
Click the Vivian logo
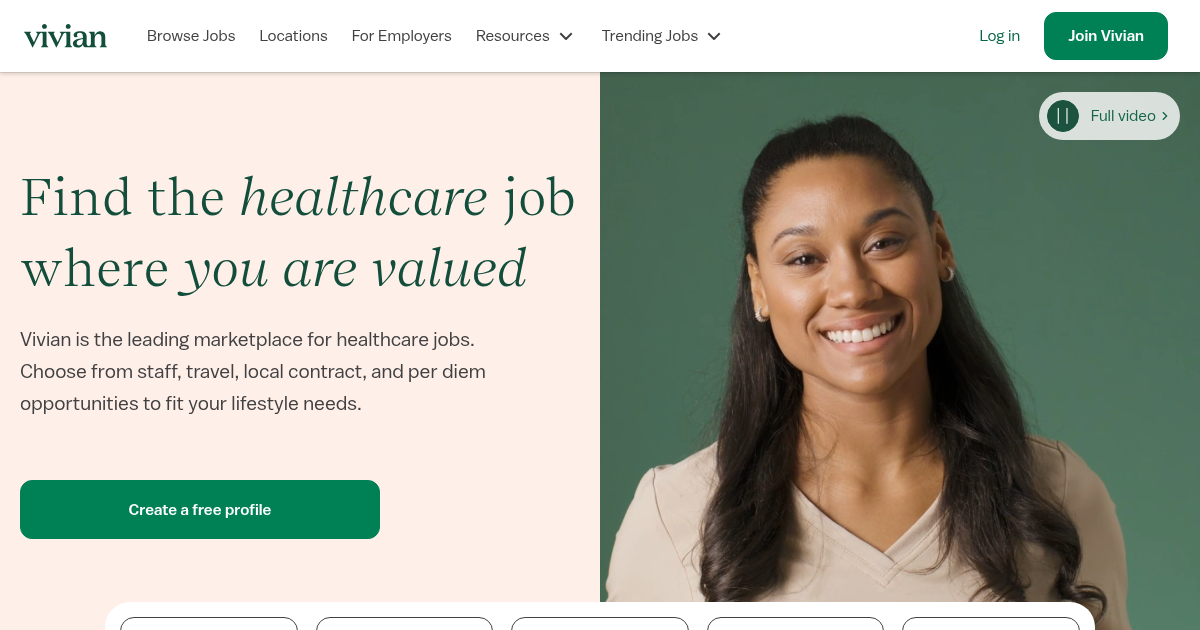click(65, 37)
